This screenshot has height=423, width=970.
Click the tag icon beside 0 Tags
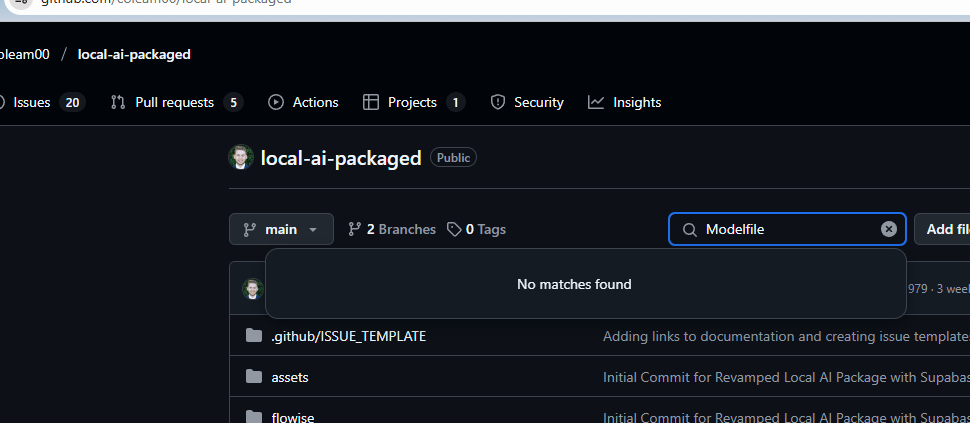pos(454,229)
